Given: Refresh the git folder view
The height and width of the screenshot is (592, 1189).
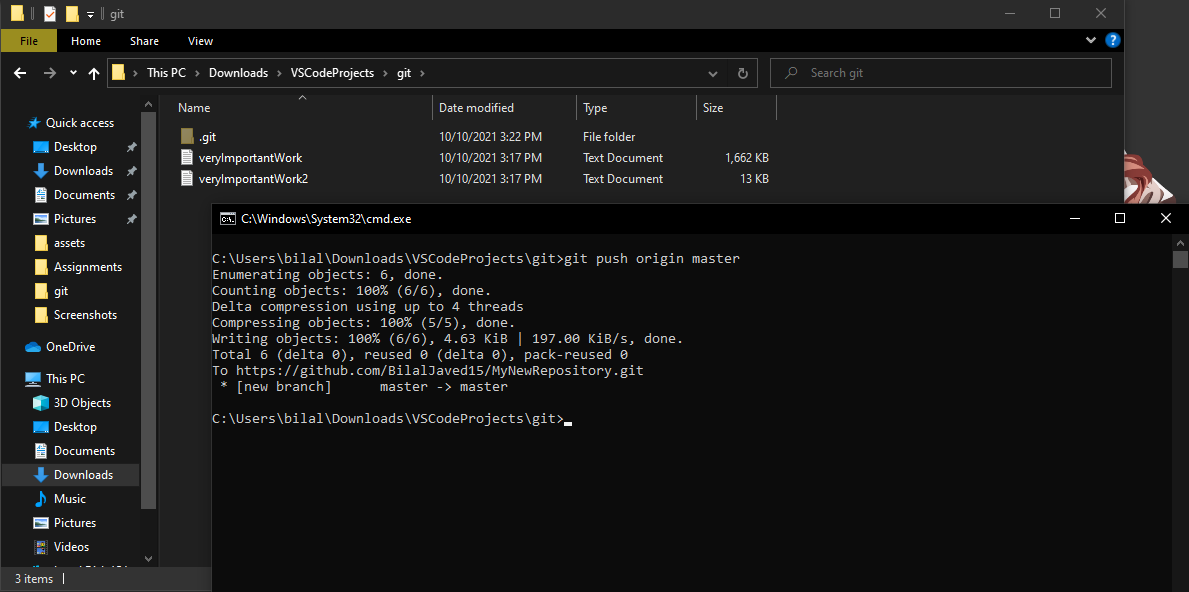Looking at the screenshot, I should [x=742, y=73].
